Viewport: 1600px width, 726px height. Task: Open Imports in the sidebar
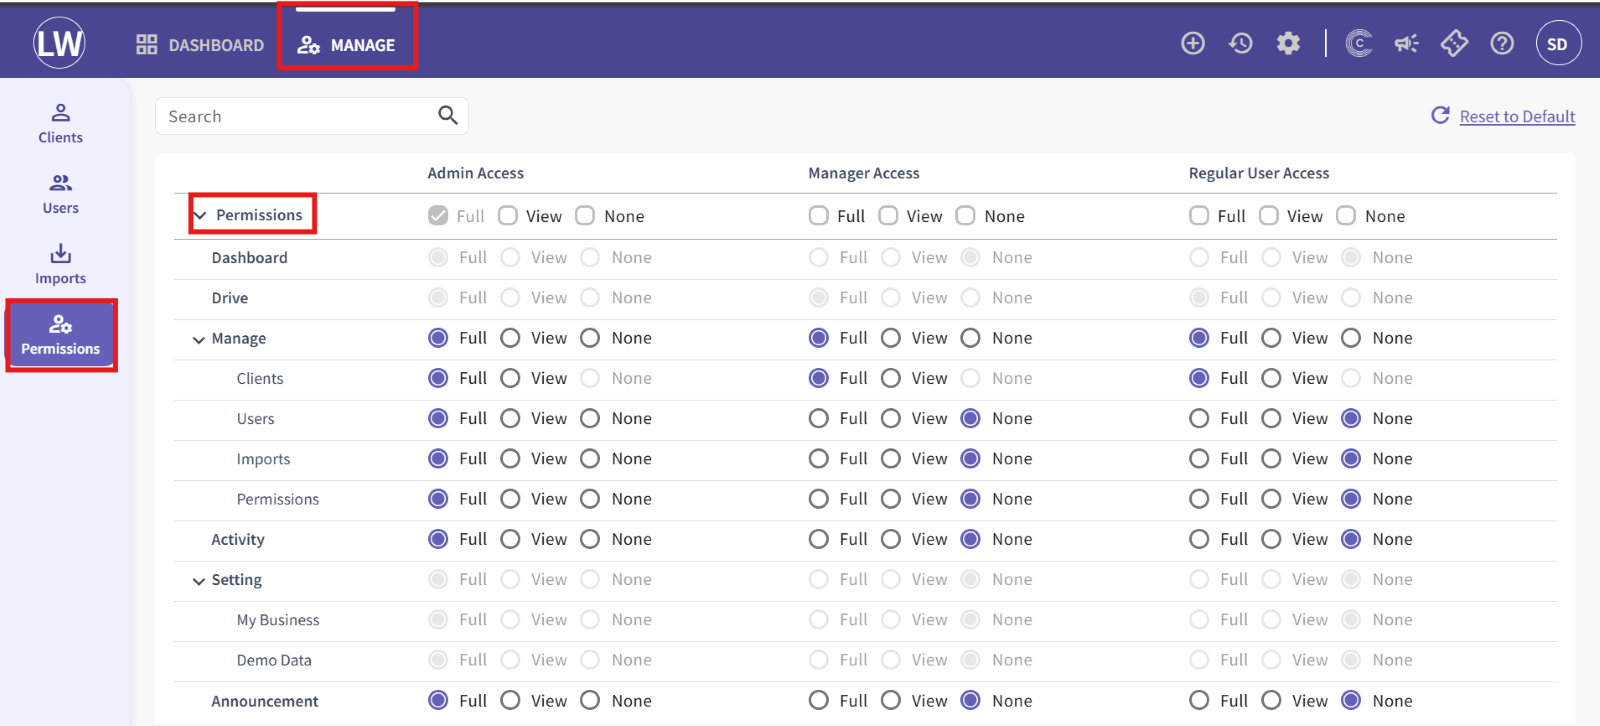tap(61, 265)
